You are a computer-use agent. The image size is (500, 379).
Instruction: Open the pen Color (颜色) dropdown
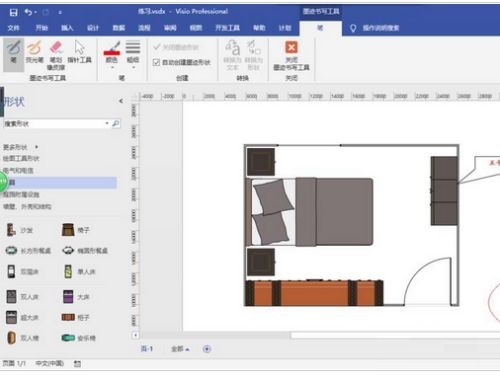click(x=112, y=55)
